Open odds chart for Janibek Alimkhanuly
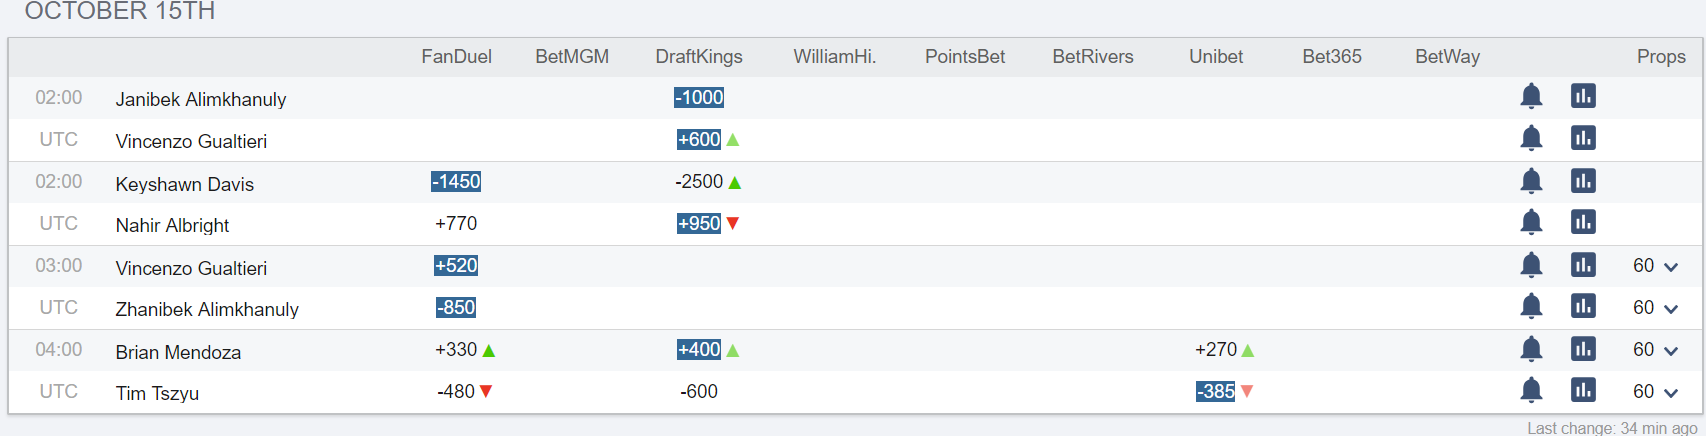The width and height of the screenshot is (1706, 436). 1583,96
